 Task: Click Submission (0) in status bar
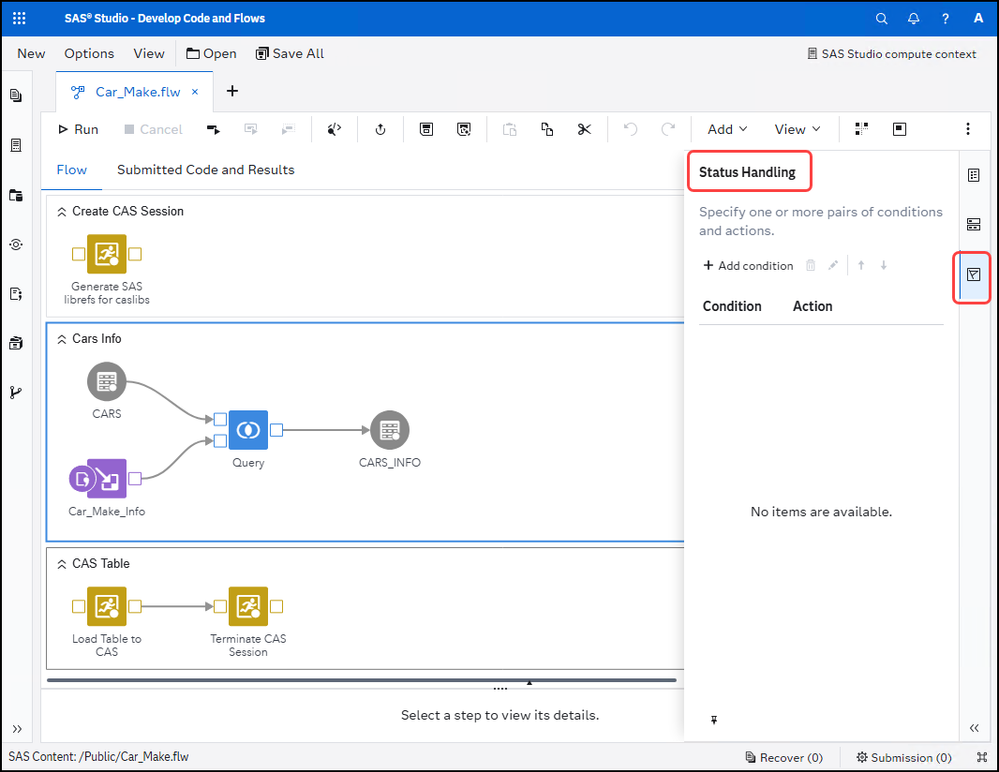click(904, 757)
